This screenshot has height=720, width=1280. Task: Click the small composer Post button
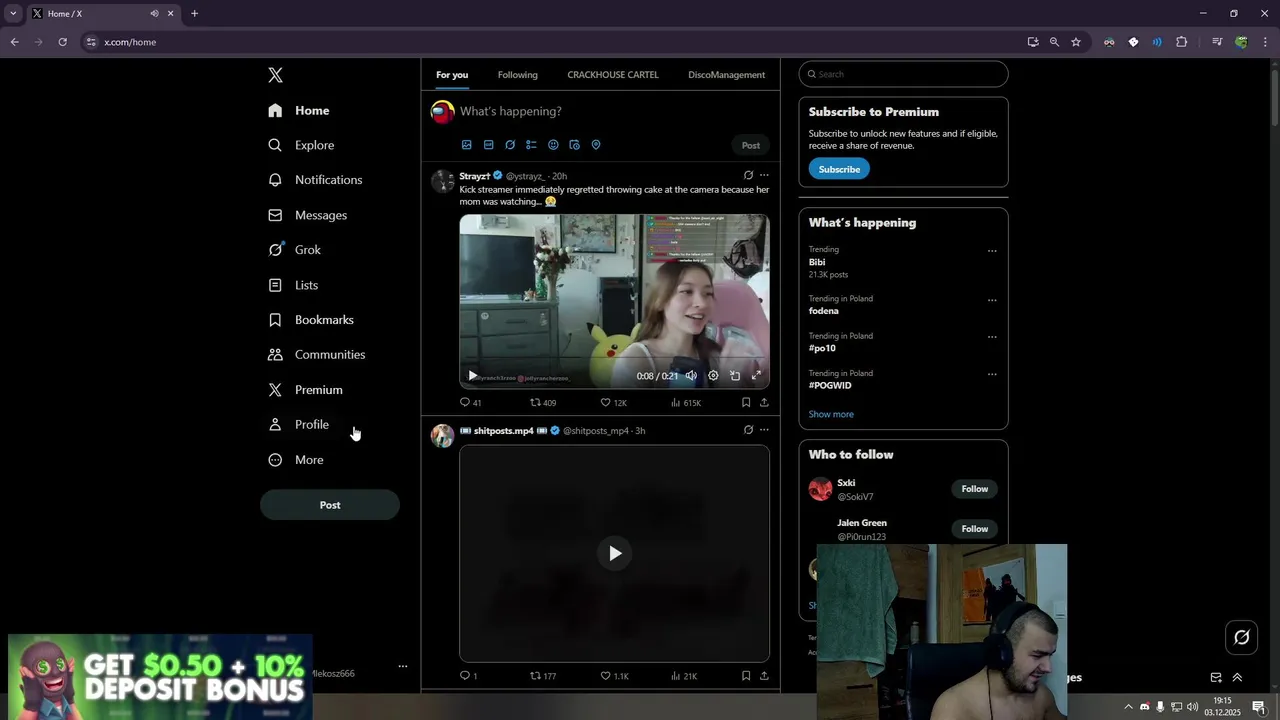click(x=751, y=145)
